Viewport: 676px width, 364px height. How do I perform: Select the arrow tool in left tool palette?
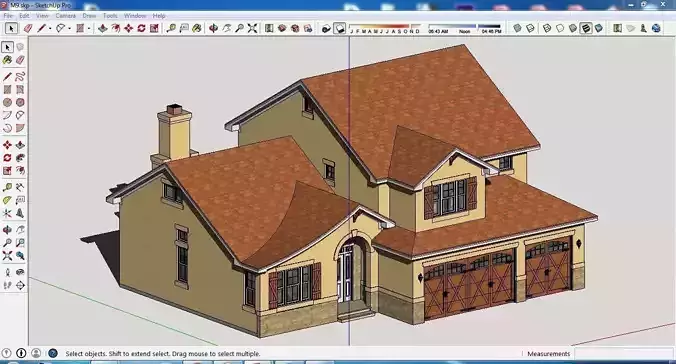point(7,47)
